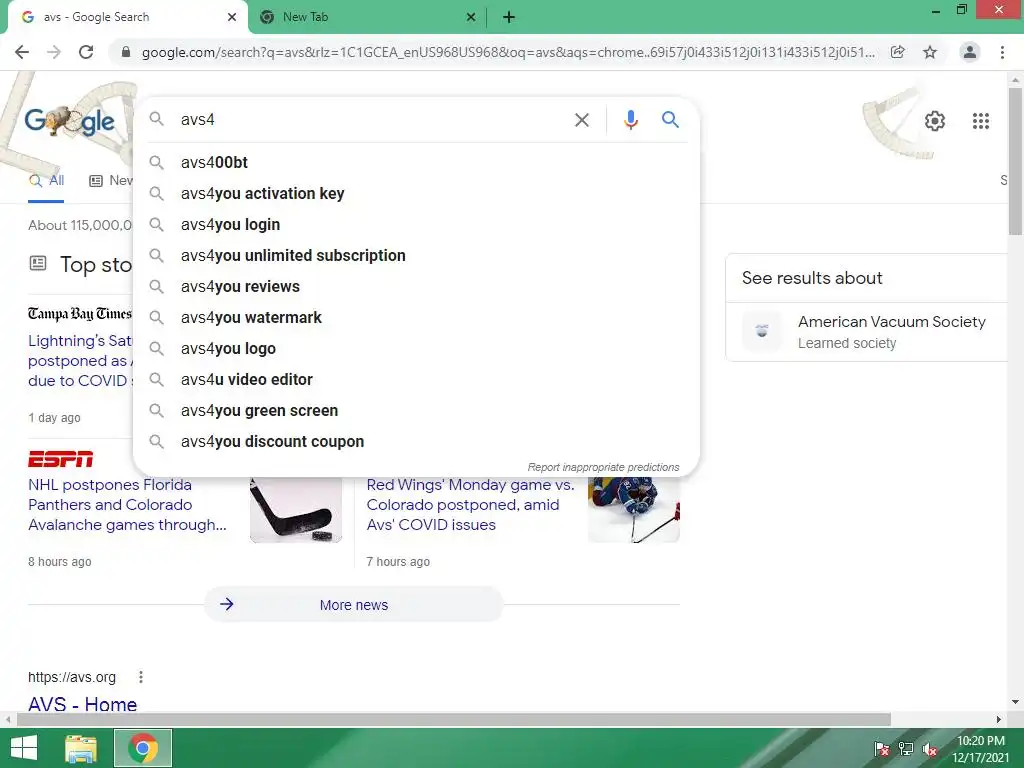Choose suggestion avs4you green screen
The image size is (1024, 768).
click(416, 411)
